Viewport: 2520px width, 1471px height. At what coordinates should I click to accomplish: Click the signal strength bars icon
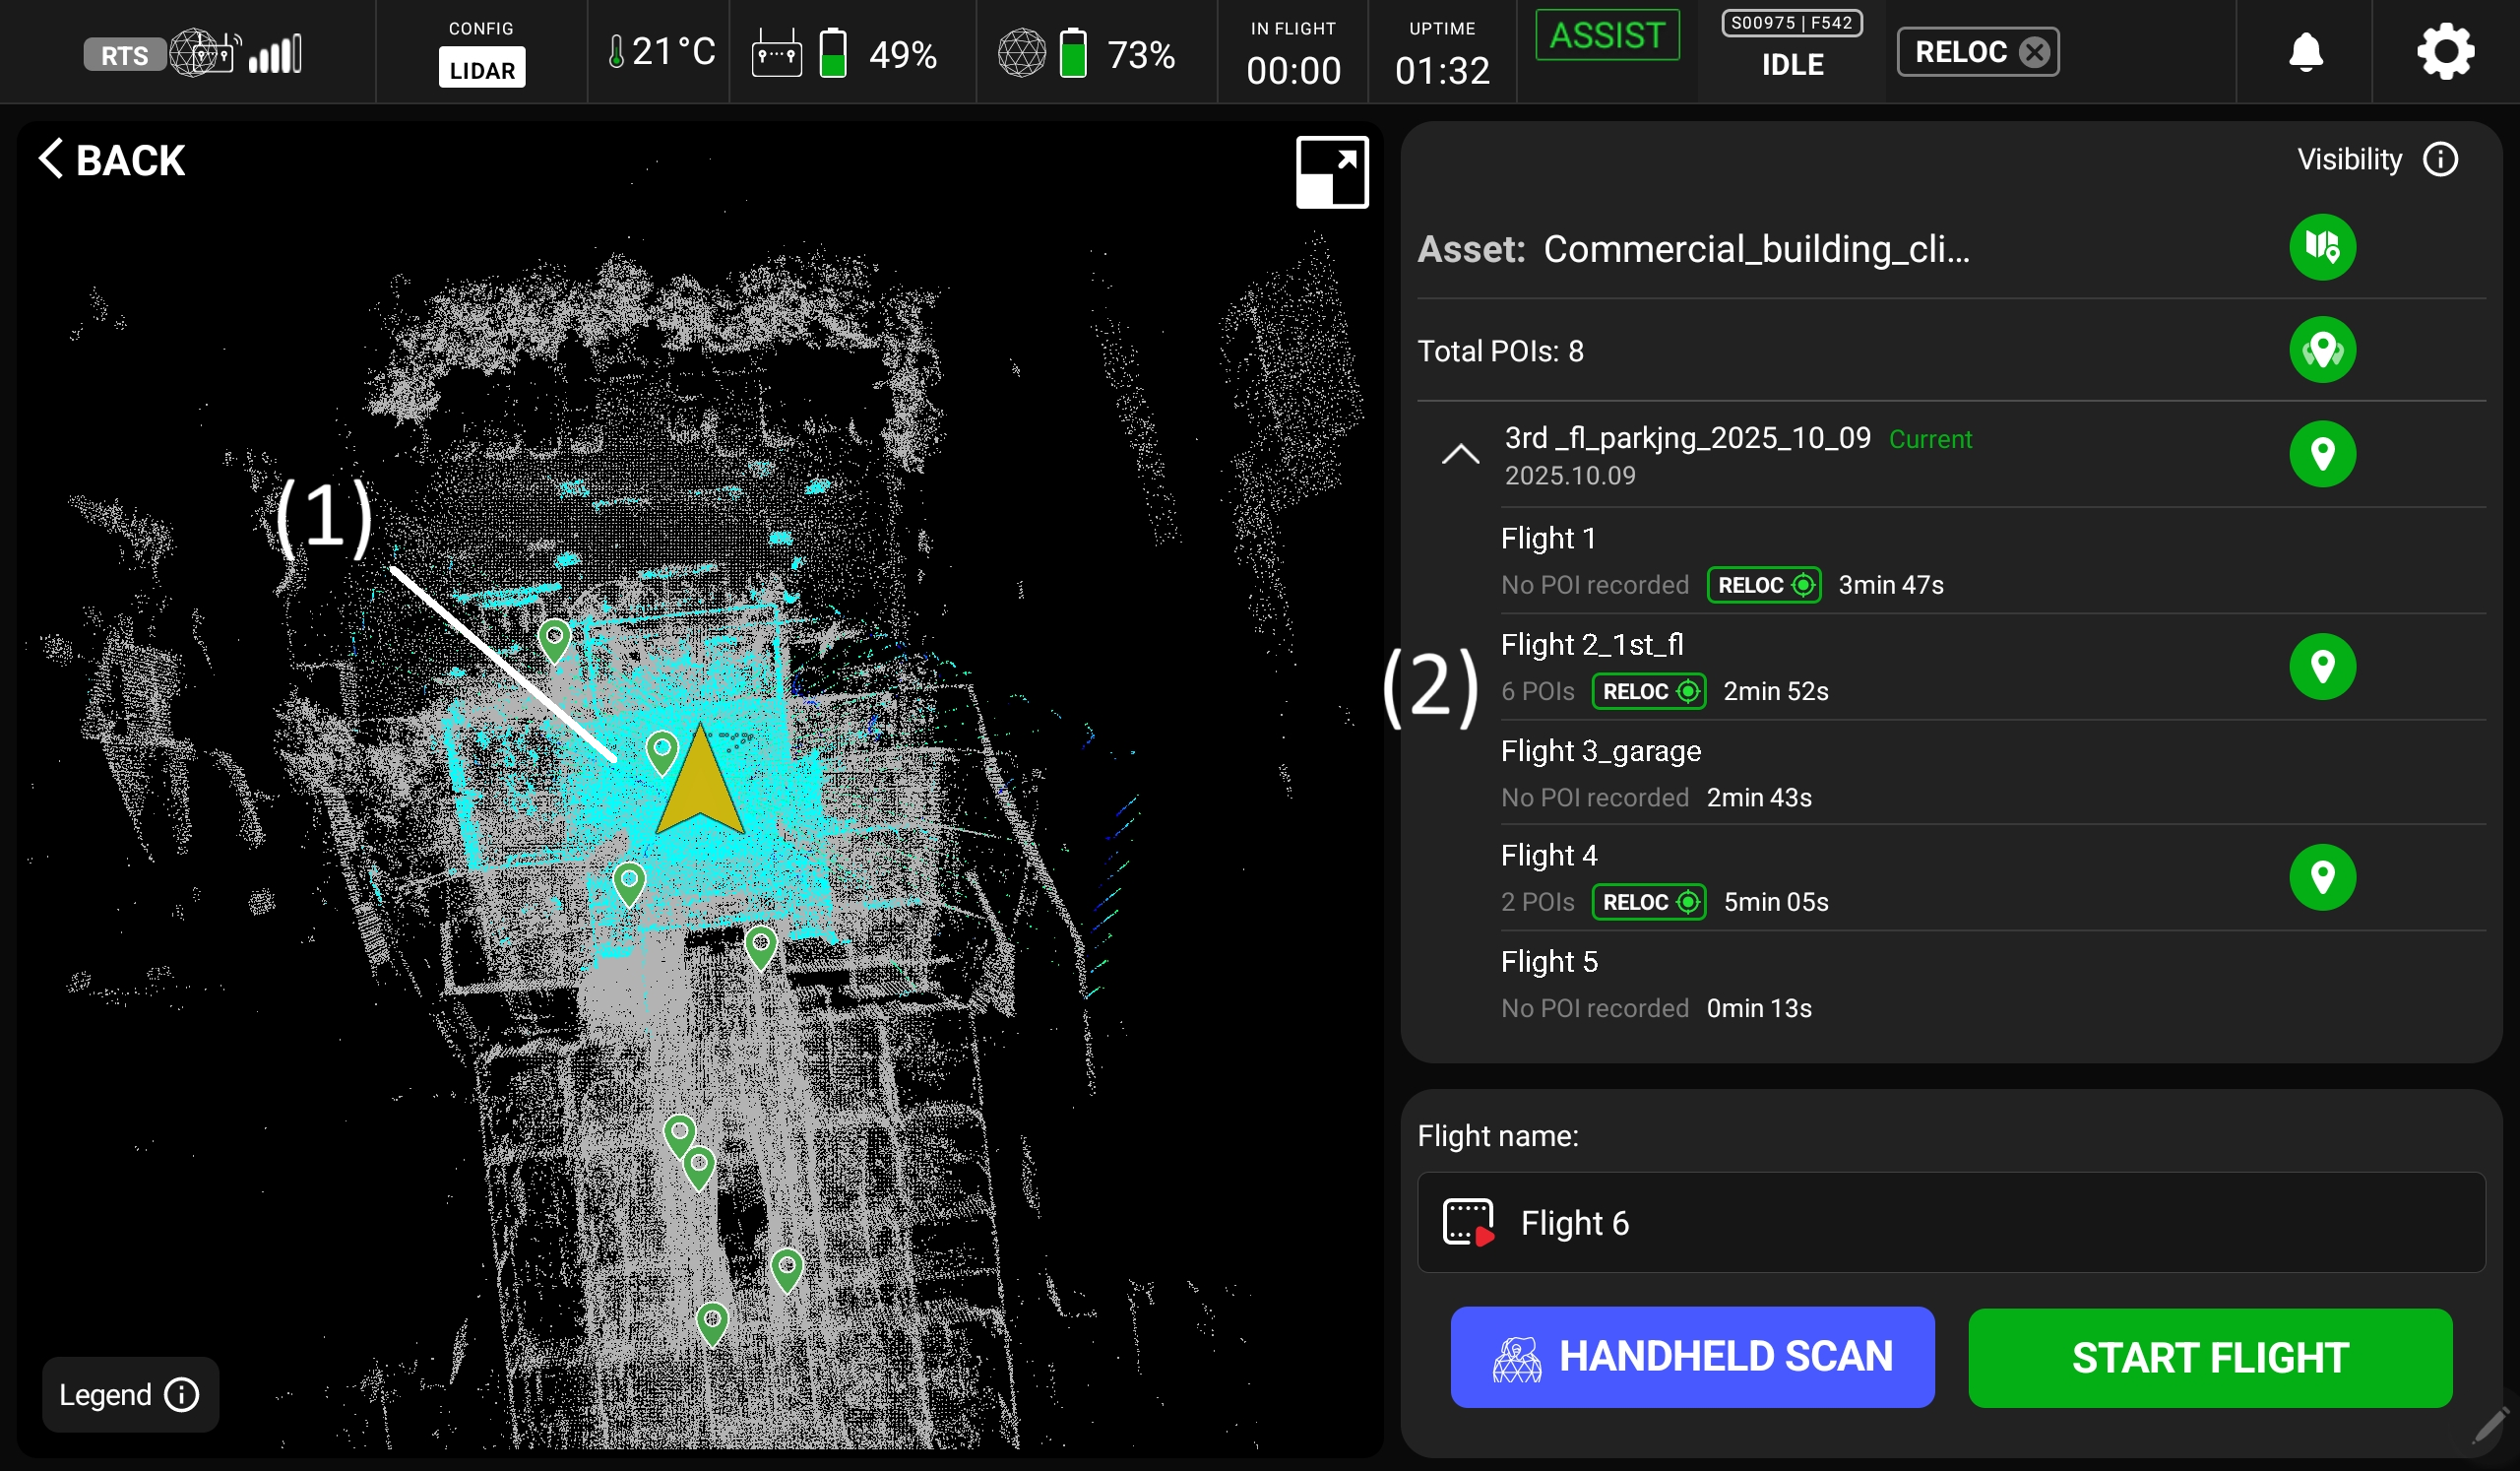(x=275, y=54)
